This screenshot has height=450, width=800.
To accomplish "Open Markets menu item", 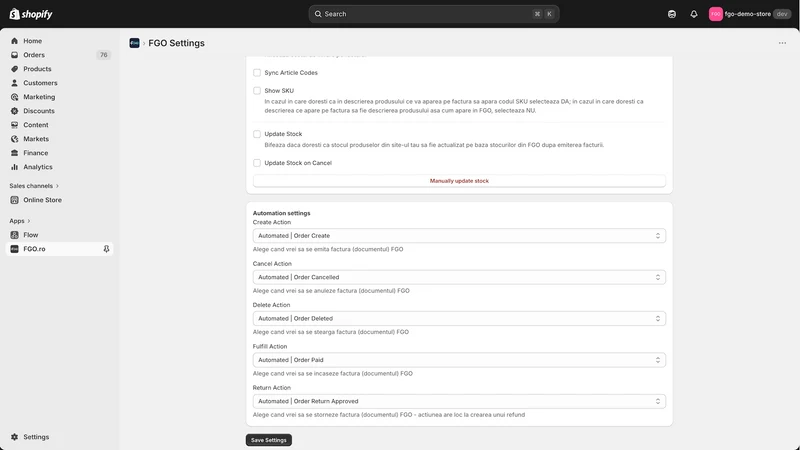I will [36, 139].
